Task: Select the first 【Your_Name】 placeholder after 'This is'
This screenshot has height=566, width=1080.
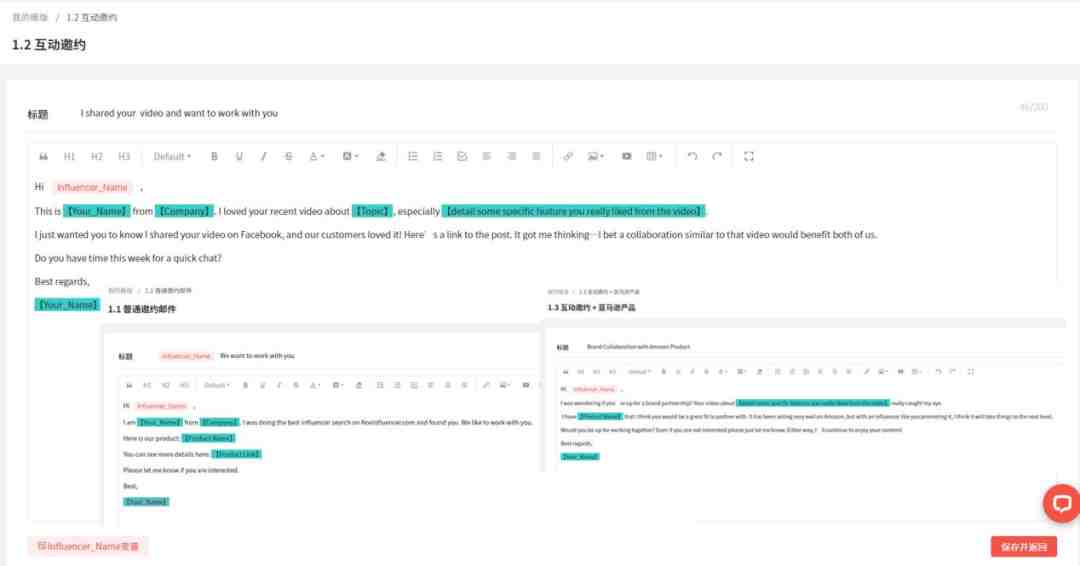Action: 96,211
